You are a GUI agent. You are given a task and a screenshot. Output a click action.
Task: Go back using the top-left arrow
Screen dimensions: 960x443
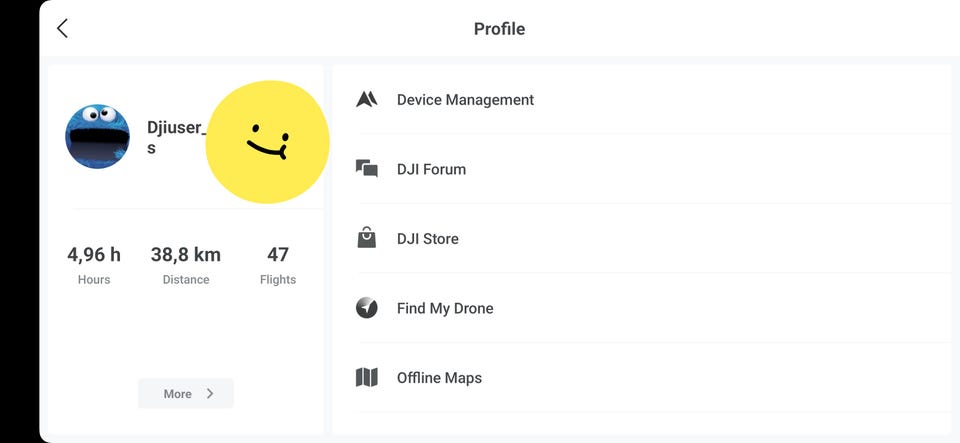click(x=62, y=28)
